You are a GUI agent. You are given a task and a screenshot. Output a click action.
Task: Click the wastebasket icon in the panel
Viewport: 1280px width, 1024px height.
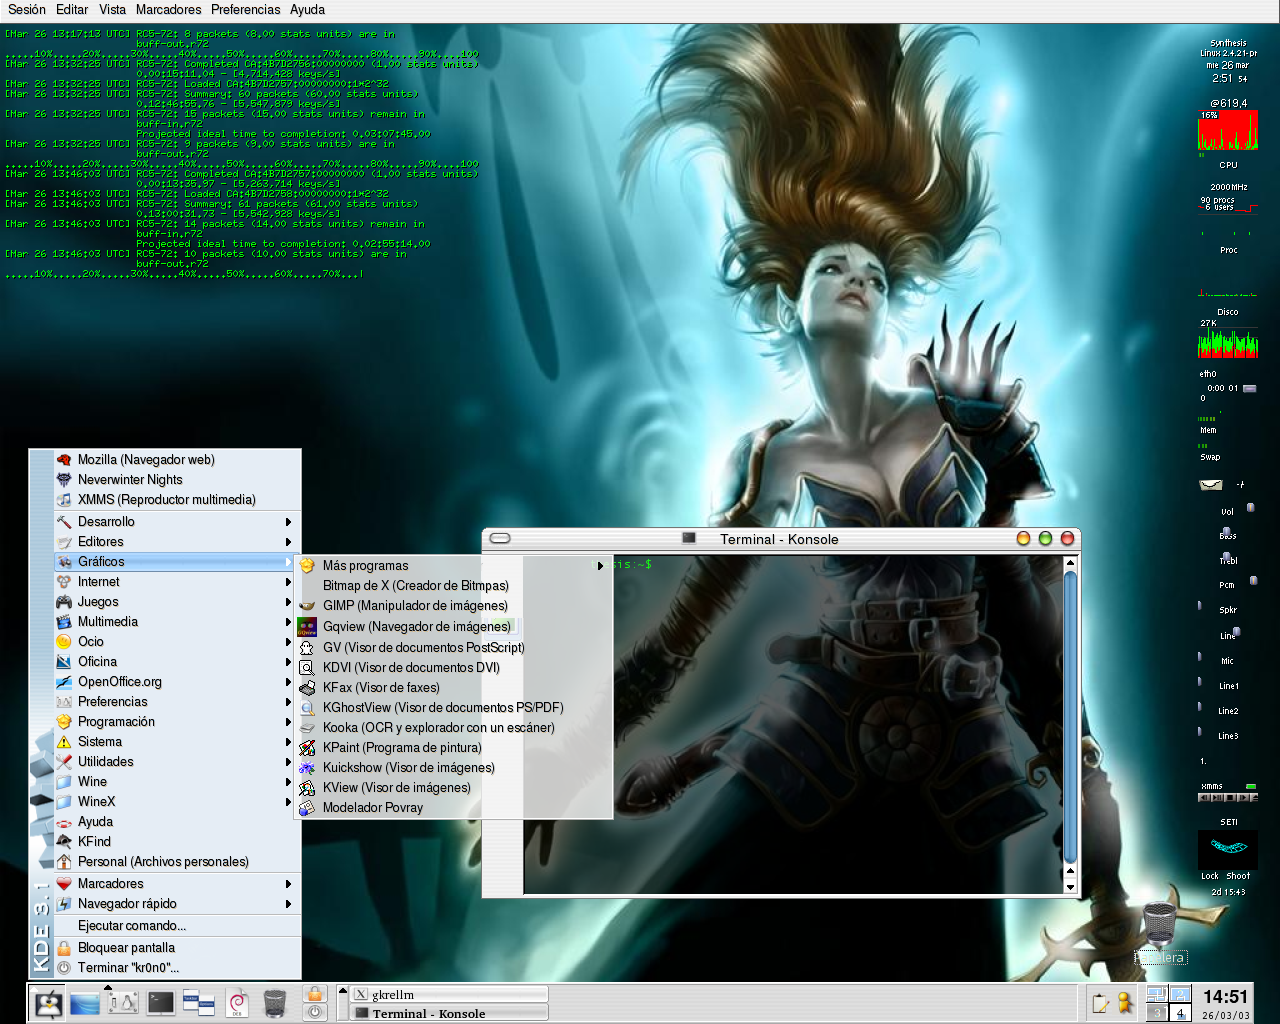coord(275,1003)
